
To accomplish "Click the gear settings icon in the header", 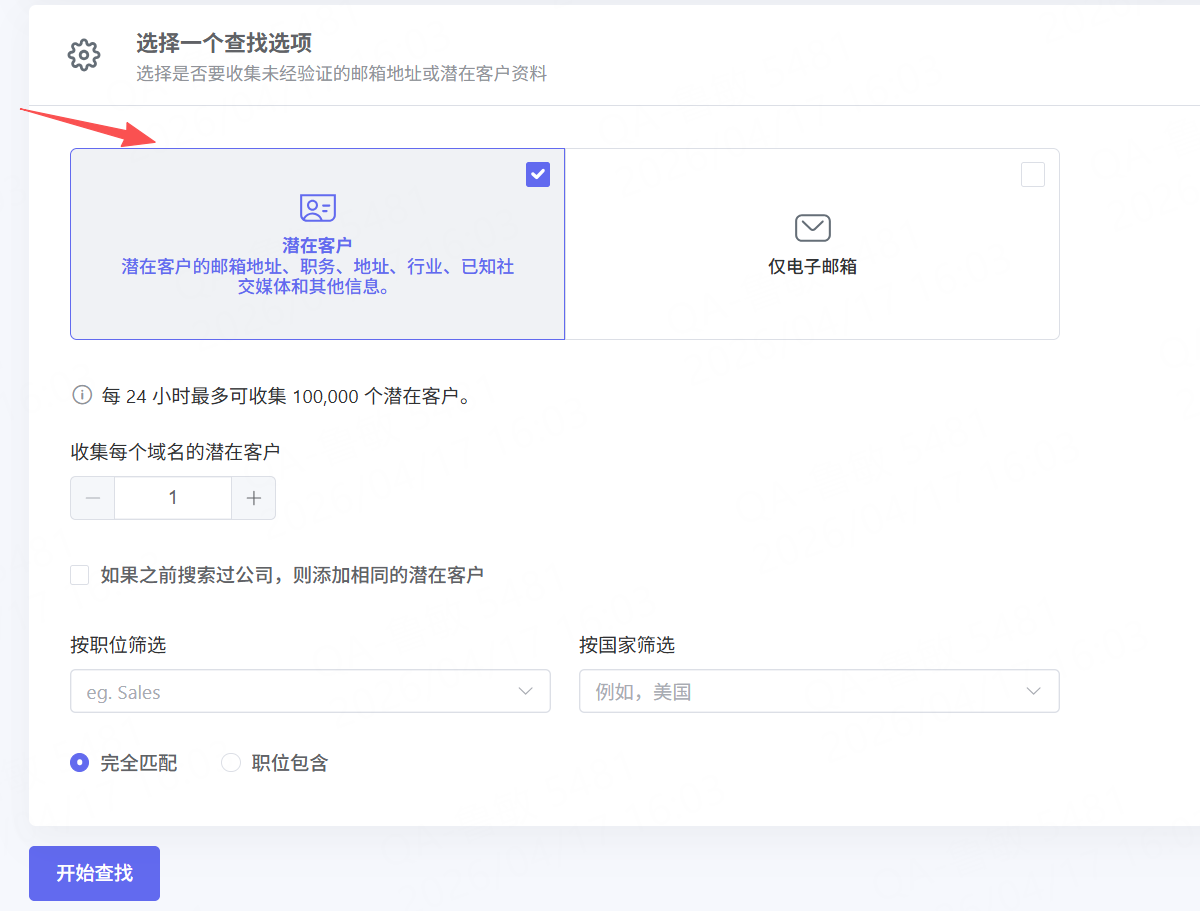I will pos(84,56).
